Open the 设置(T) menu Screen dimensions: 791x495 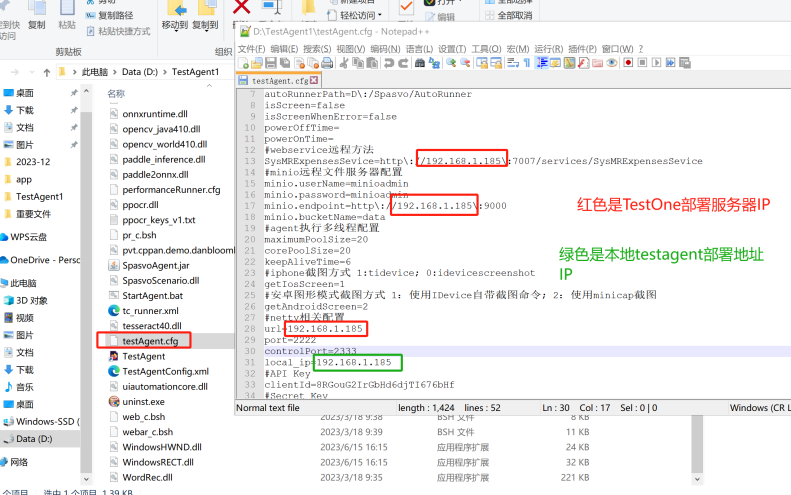point(452,48)
